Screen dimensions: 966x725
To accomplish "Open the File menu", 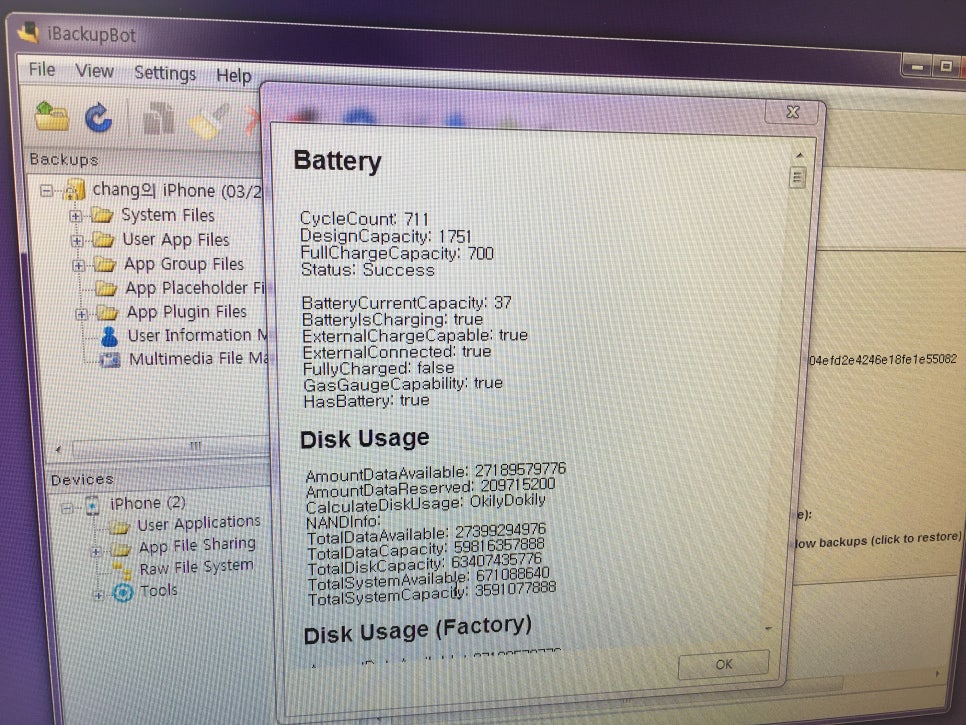I will pyautogui.click(x=42, y=70).
